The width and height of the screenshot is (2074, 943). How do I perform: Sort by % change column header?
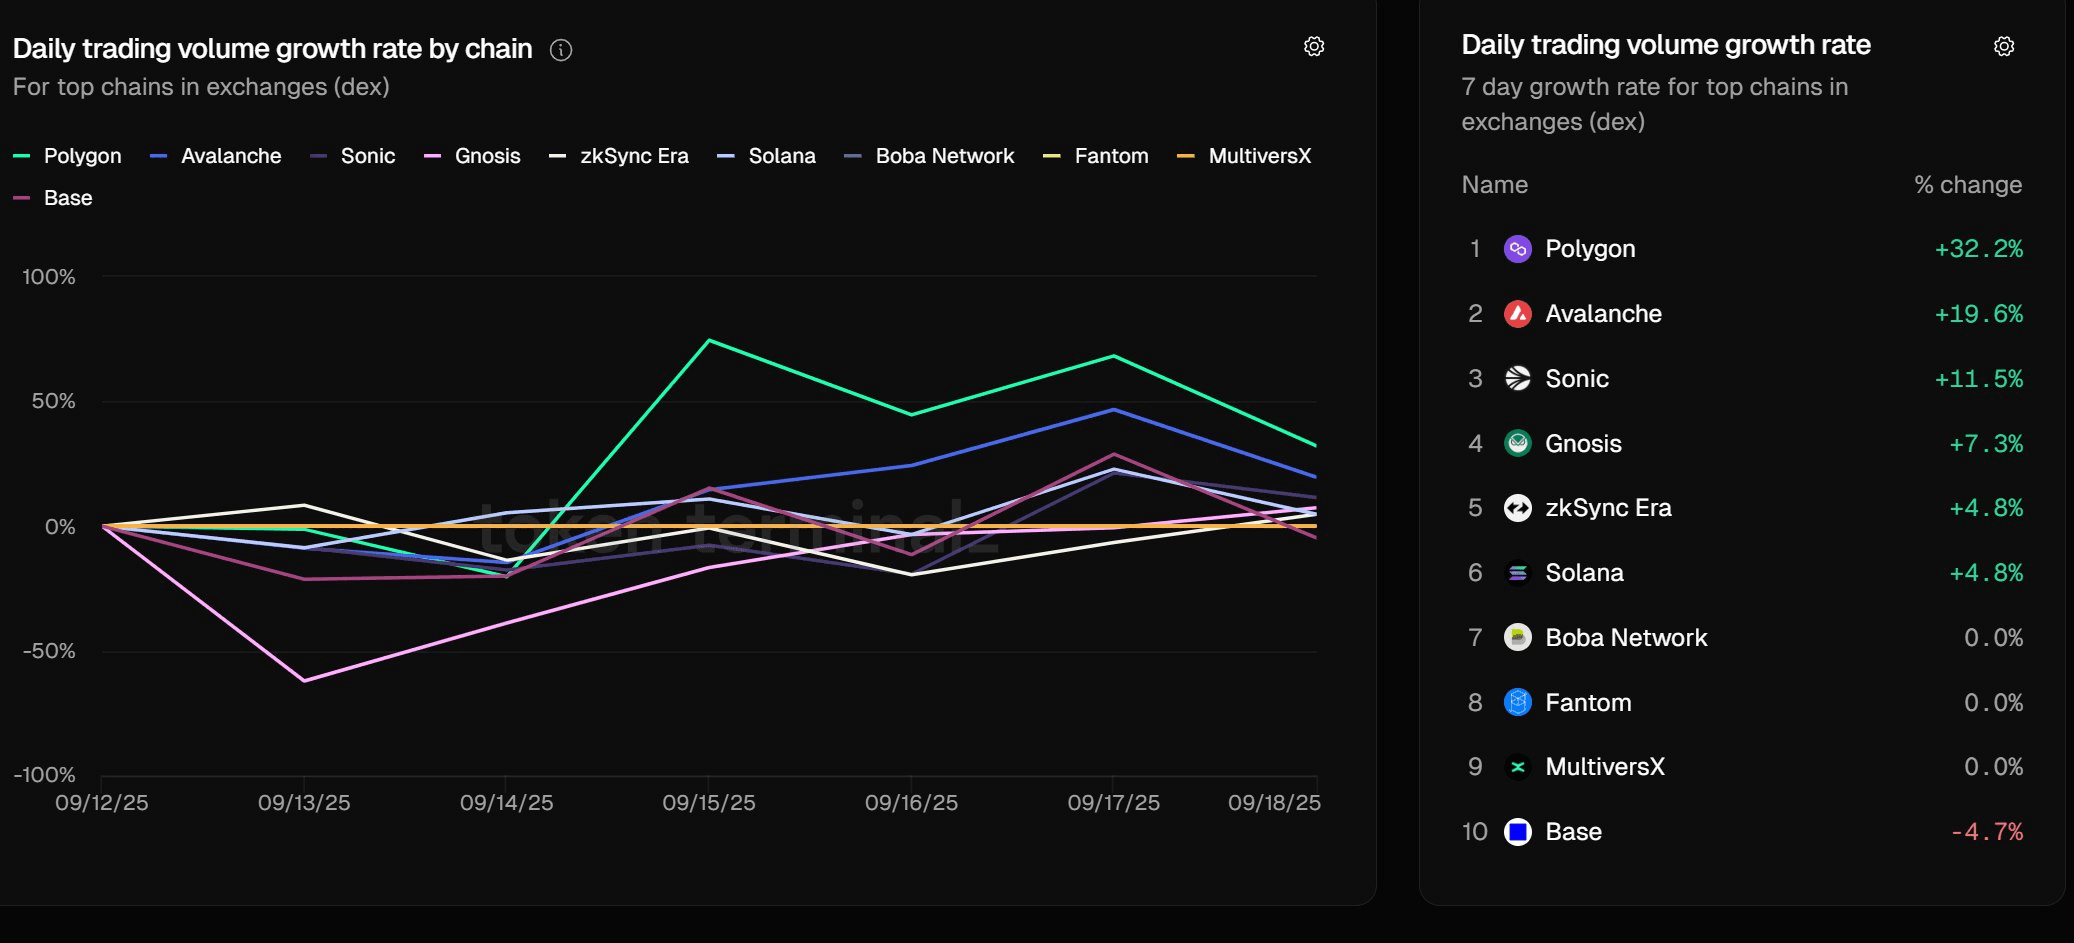(x=1968, y=185)
